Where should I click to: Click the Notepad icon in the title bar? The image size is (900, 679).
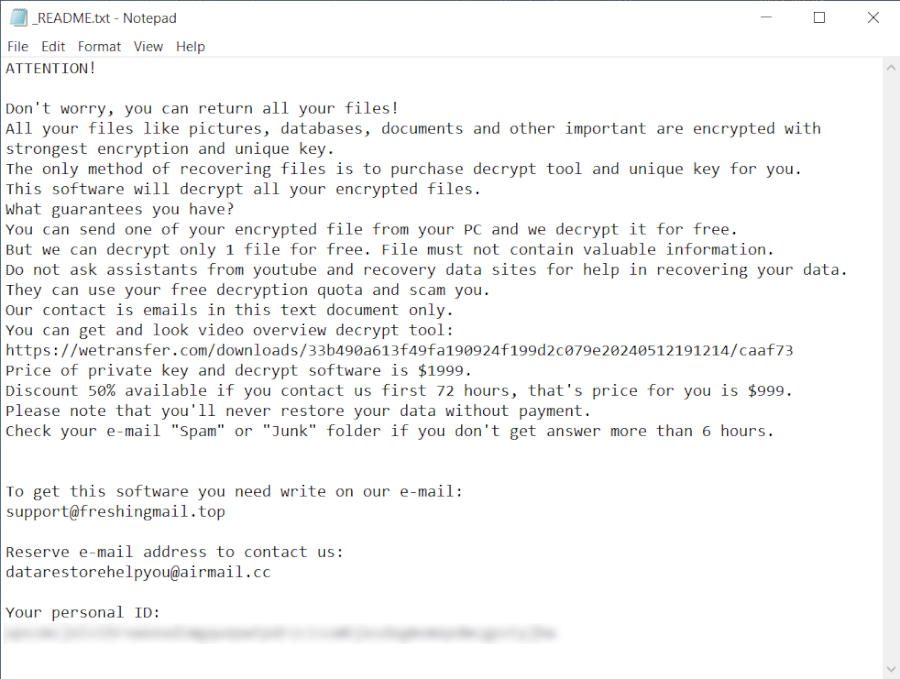click(x=16, y=17)
